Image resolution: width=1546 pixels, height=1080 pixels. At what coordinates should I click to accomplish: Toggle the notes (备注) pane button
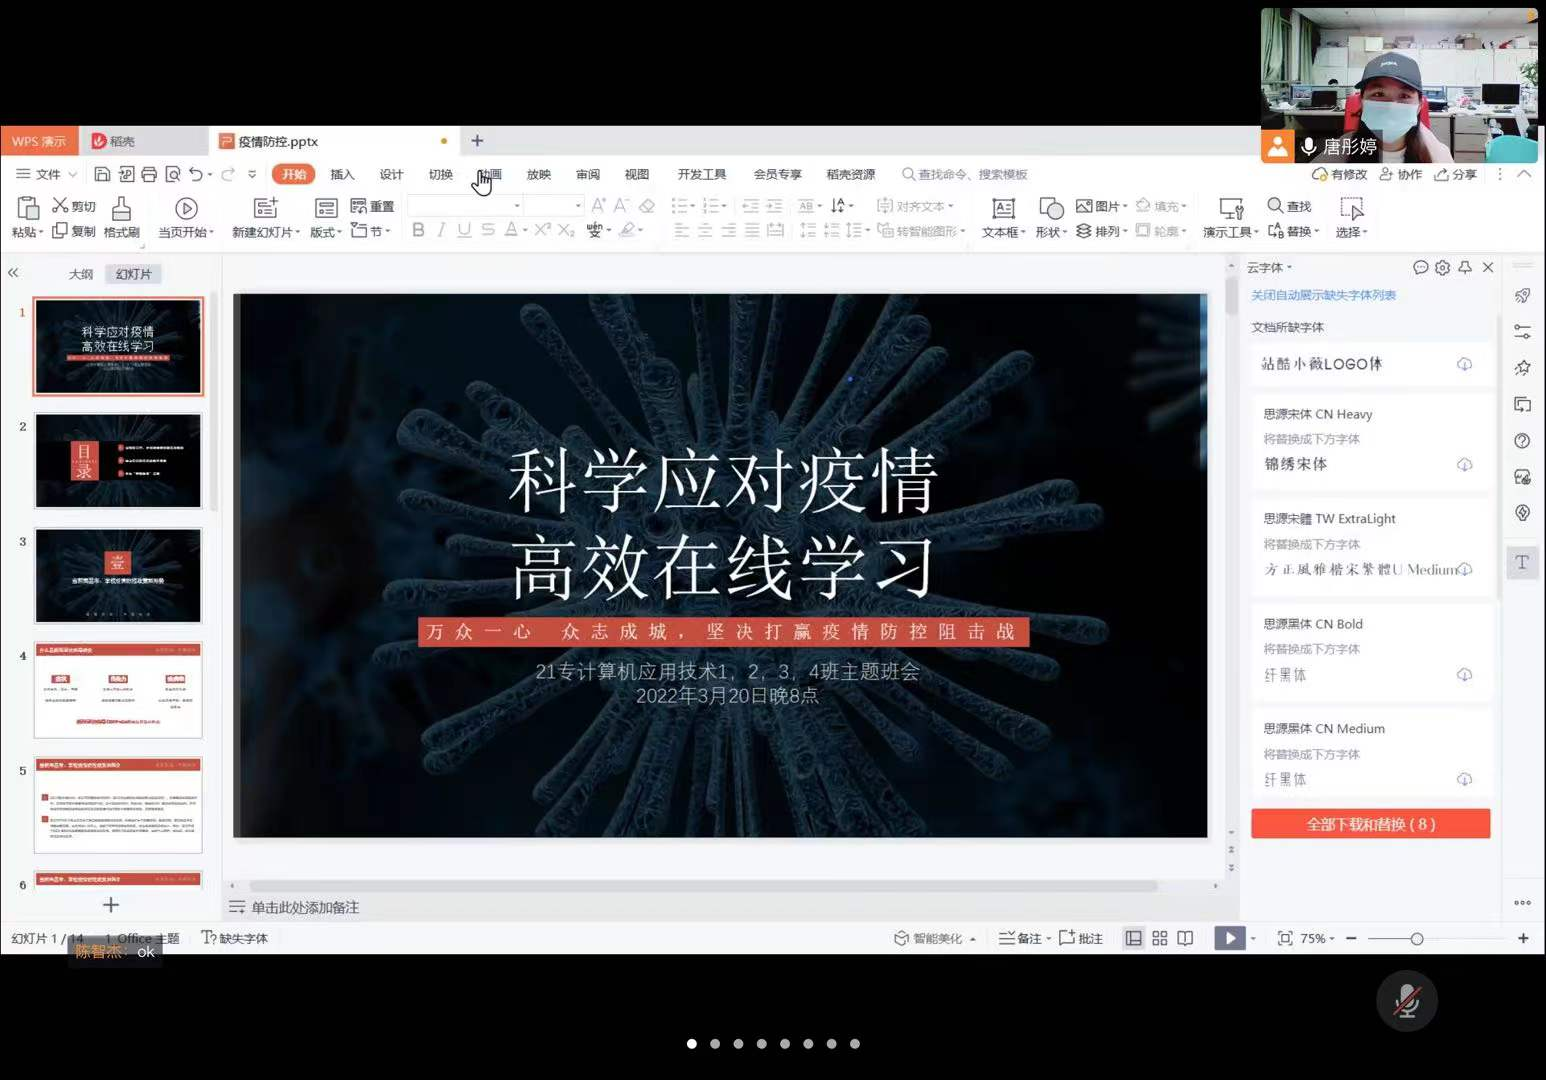click(x=1020, y=938)
